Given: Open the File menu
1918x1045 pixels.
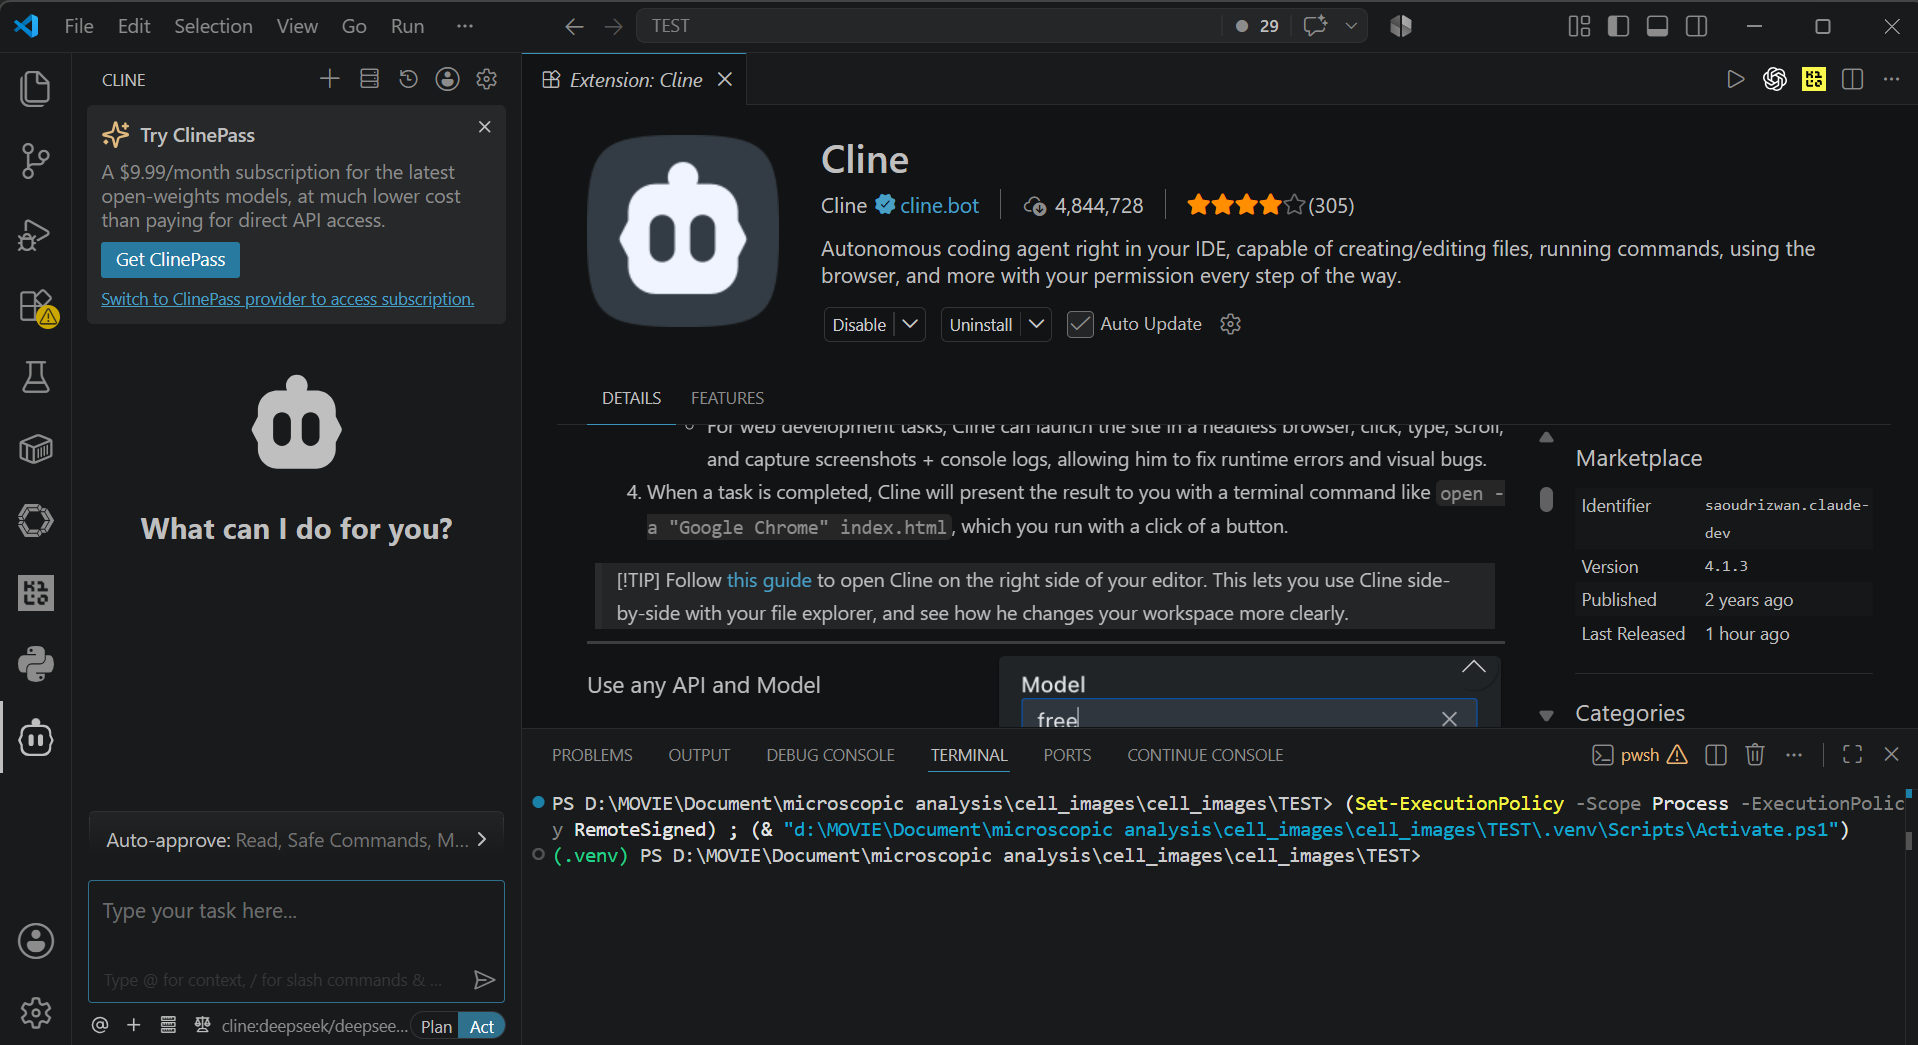Looking at the screenshot, I should click(x=79, y=26).
